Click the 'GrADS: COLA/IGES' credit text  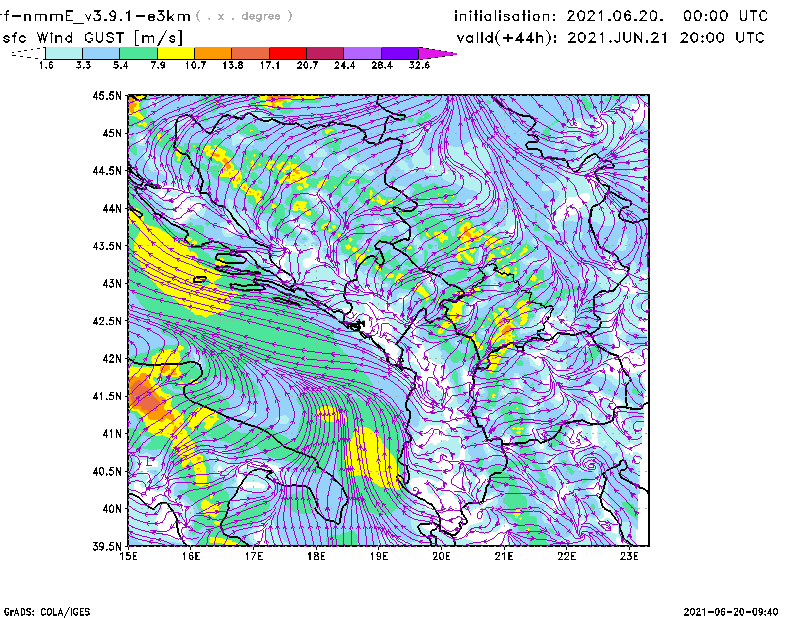point(47,612)
